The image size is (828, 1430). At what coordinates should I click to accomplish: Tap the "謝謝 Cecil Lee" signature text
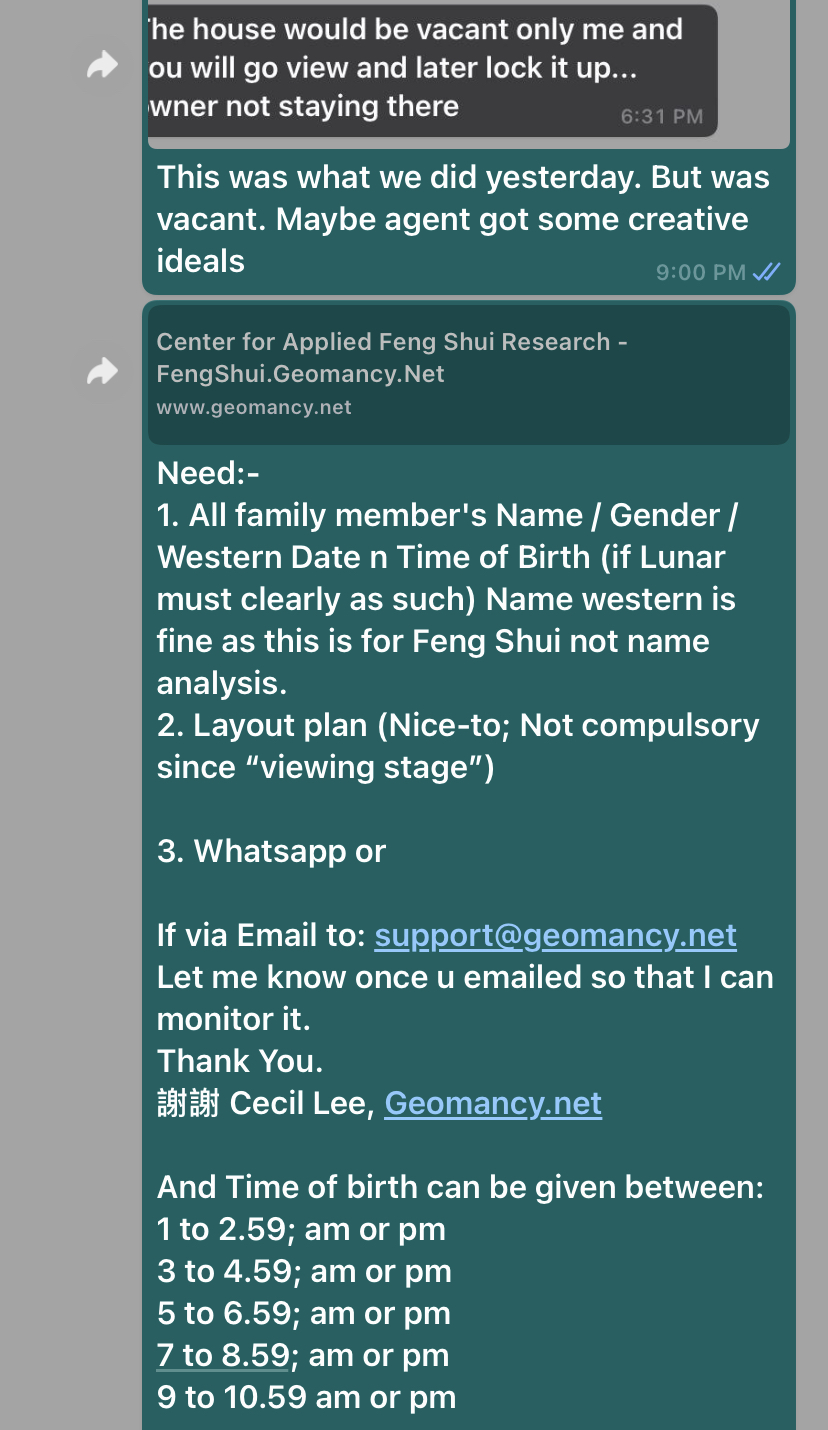[x=265, y=1103]
